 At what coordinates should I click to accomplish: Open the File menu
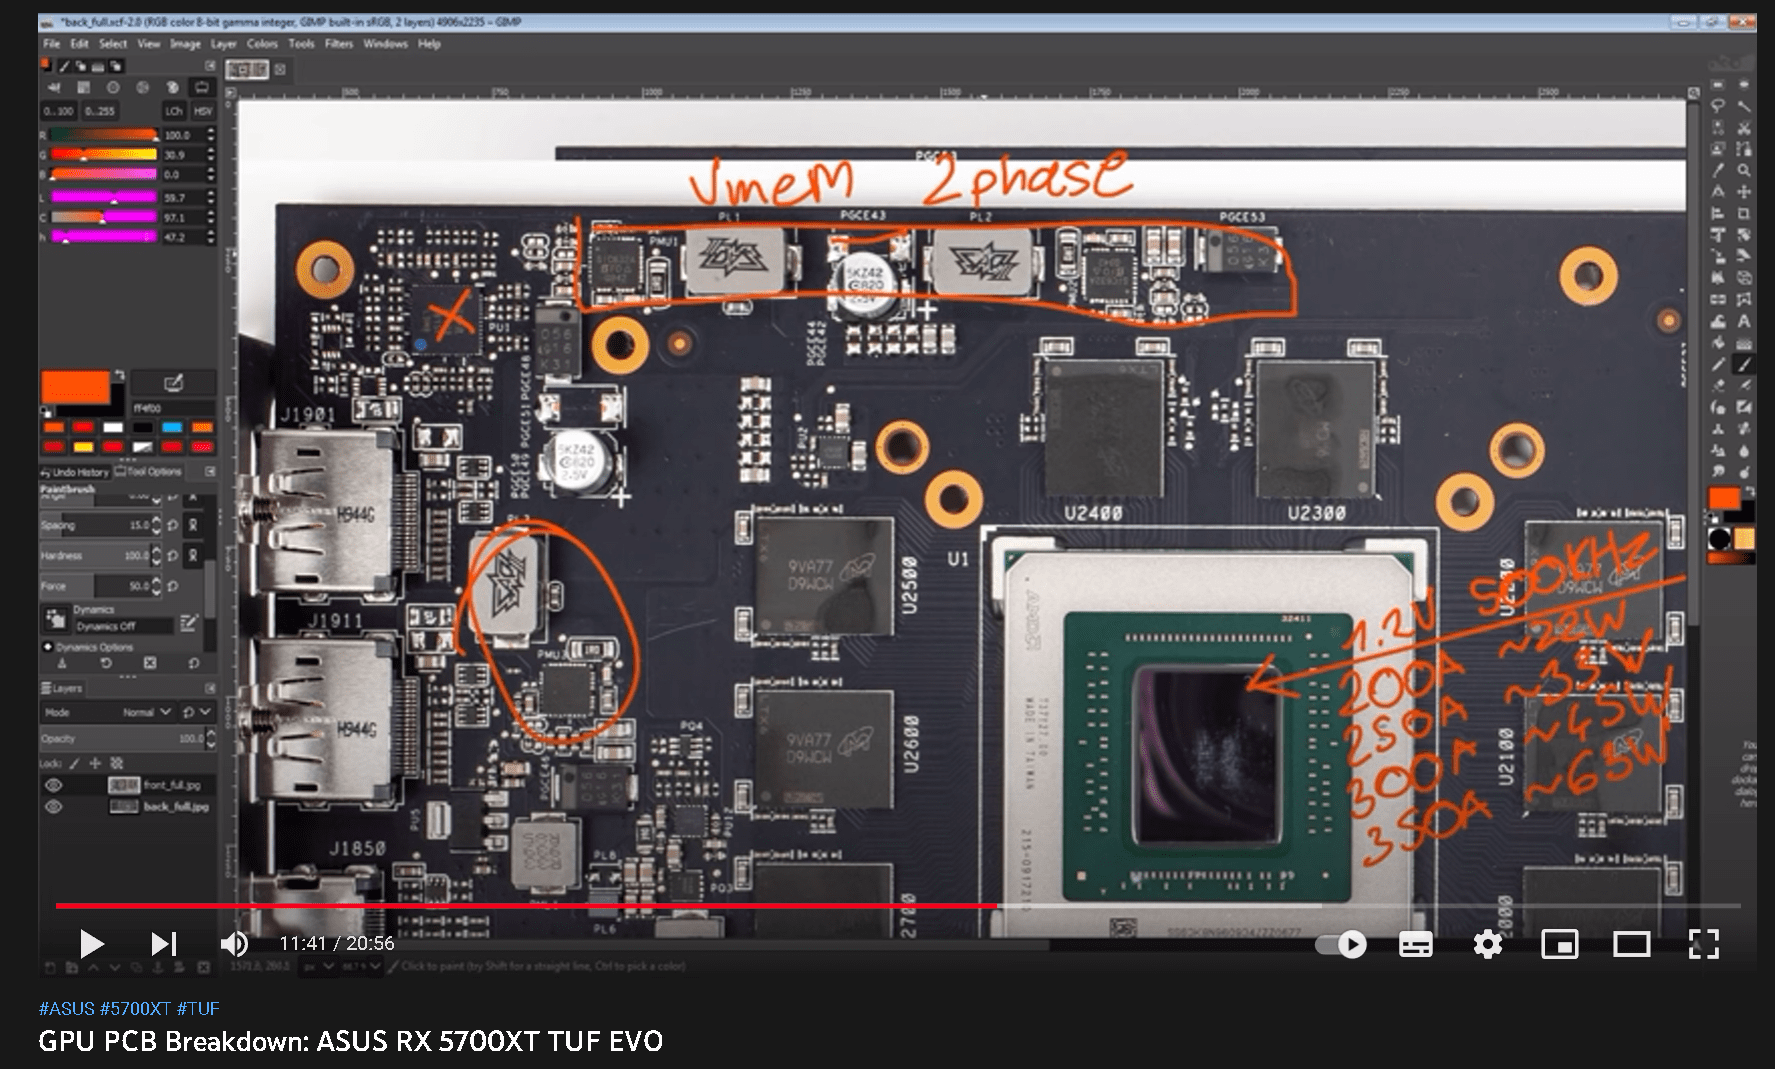pyautogui.click(x=52, y=44)
